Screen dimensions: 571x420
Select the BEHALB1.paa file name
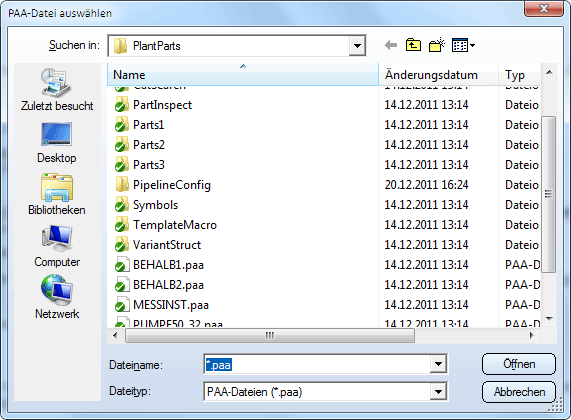[x=168, y=265]
